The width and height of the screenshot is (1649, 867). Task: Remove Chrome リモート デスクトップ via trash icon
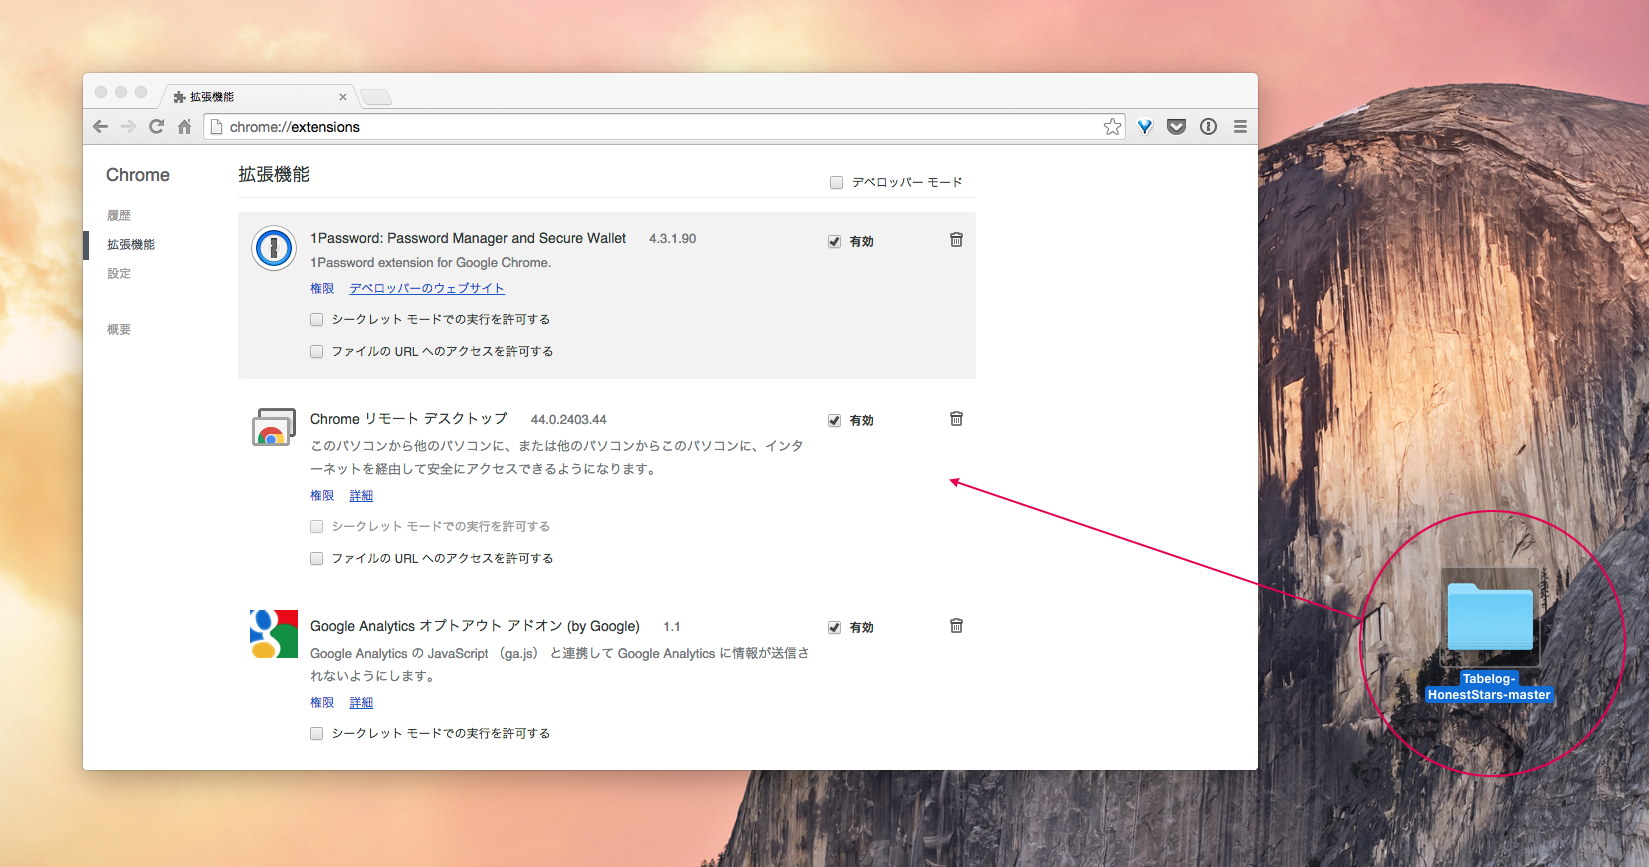tap(956, 419)
